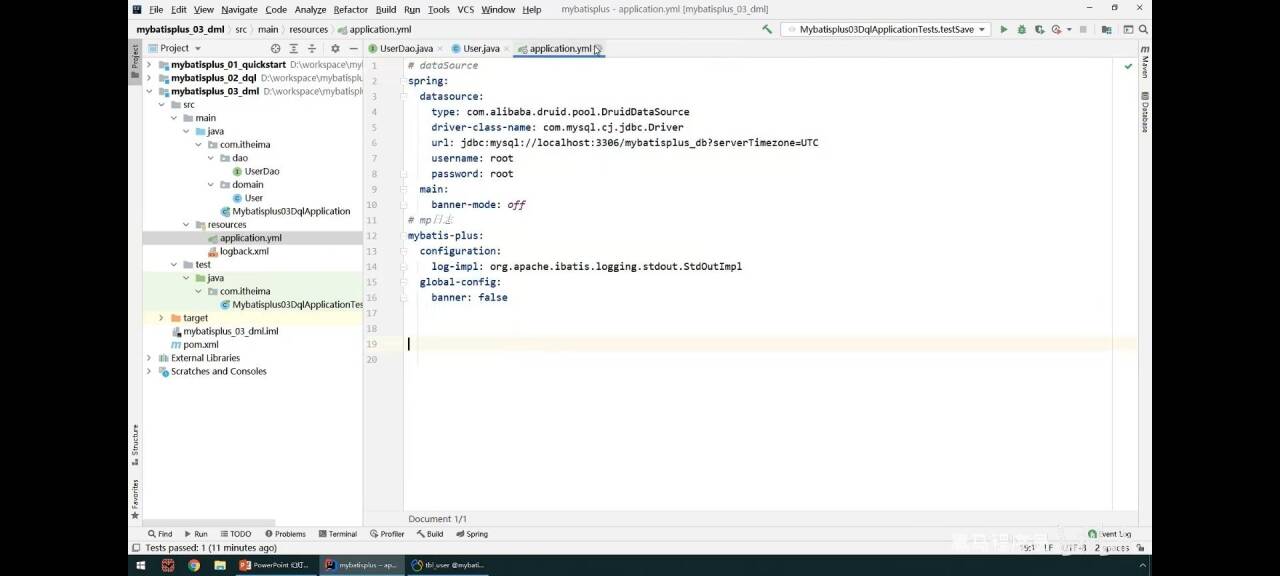The width and height of the screenshot is (1280, 576).
Task: Open File Explorer from the taskbar
Action: click(x=219, y=565)
